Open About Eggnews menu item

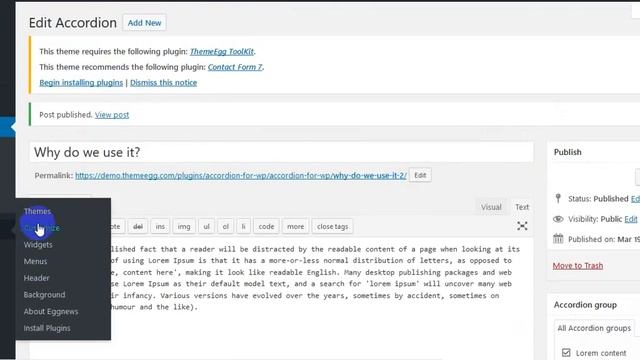[x=51, y=311]
